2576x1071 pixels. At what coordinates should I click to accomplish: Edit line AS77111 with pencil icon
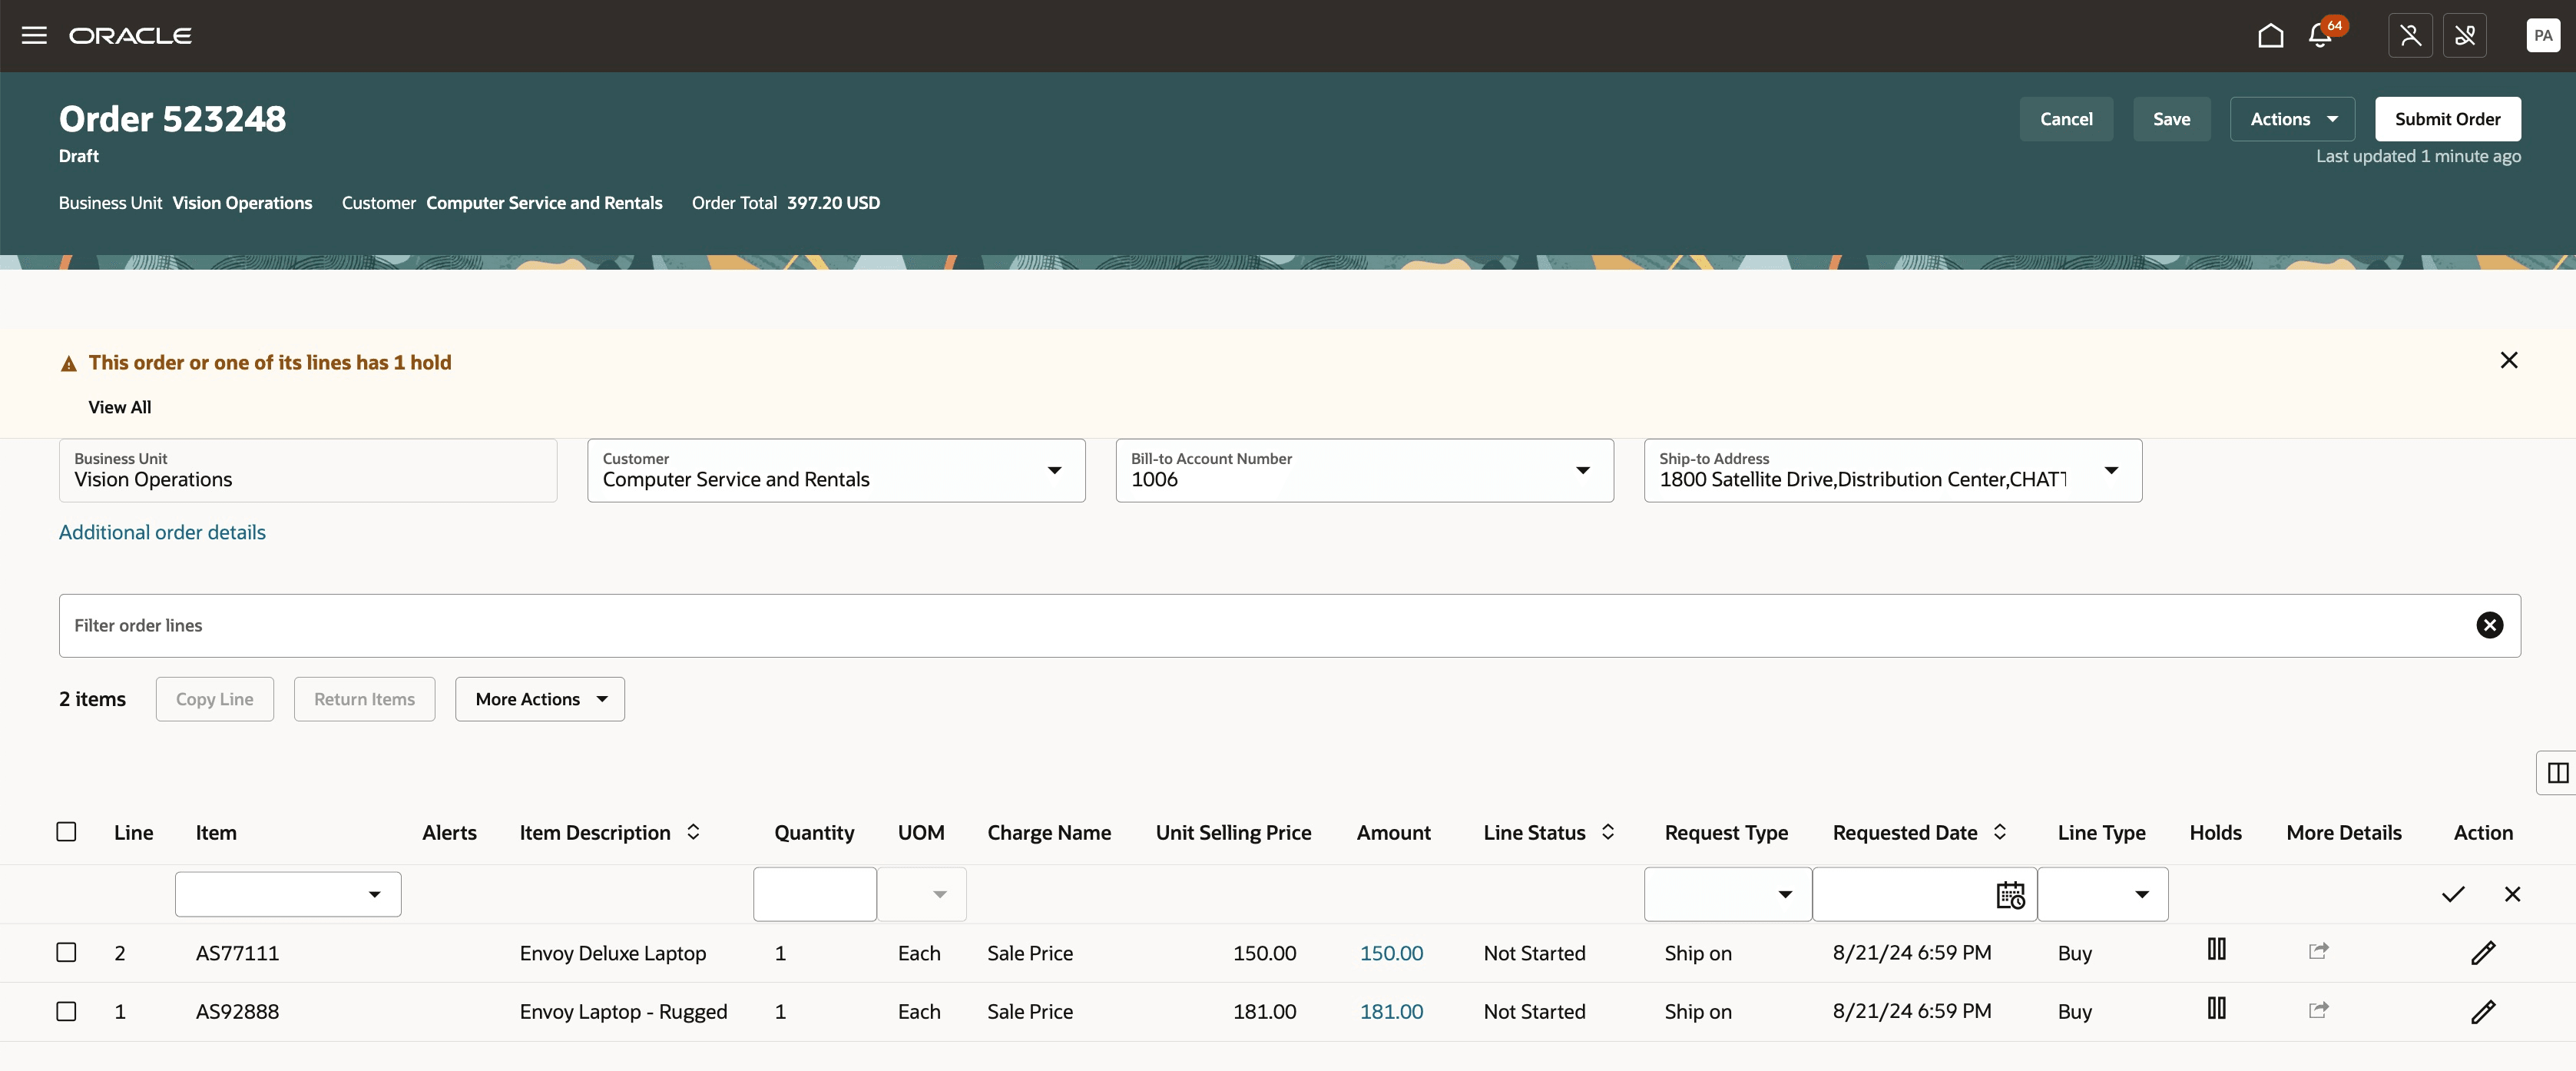coord(2483,953)
